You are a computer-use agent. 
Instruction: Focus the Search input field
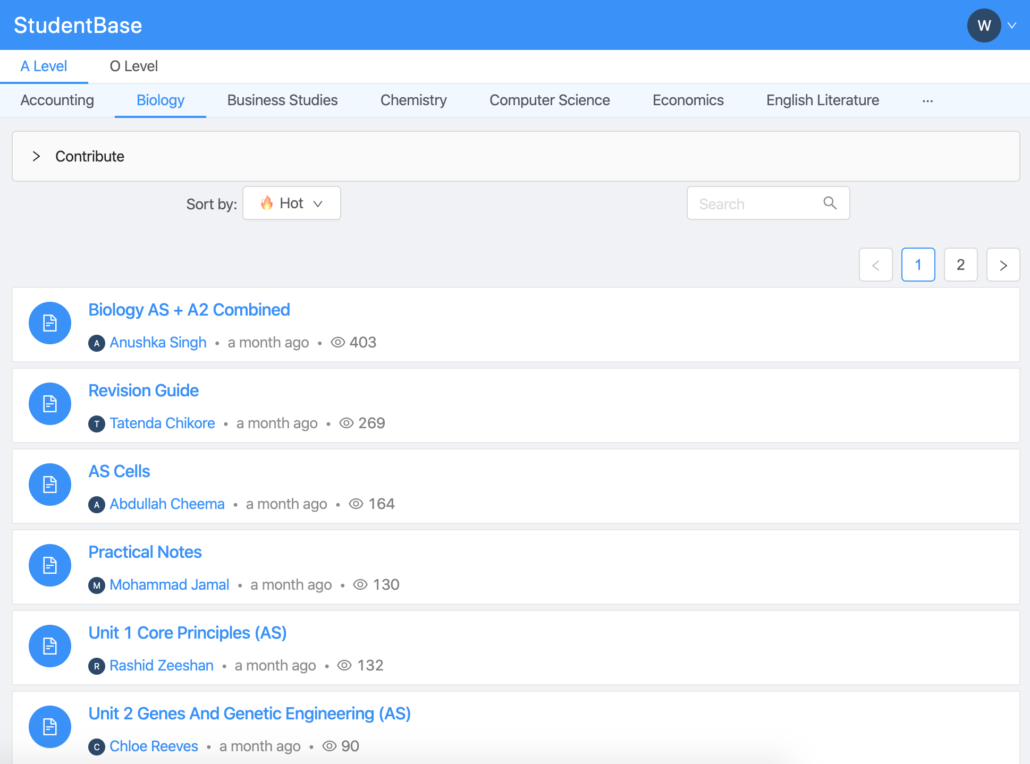coord(768,203)
